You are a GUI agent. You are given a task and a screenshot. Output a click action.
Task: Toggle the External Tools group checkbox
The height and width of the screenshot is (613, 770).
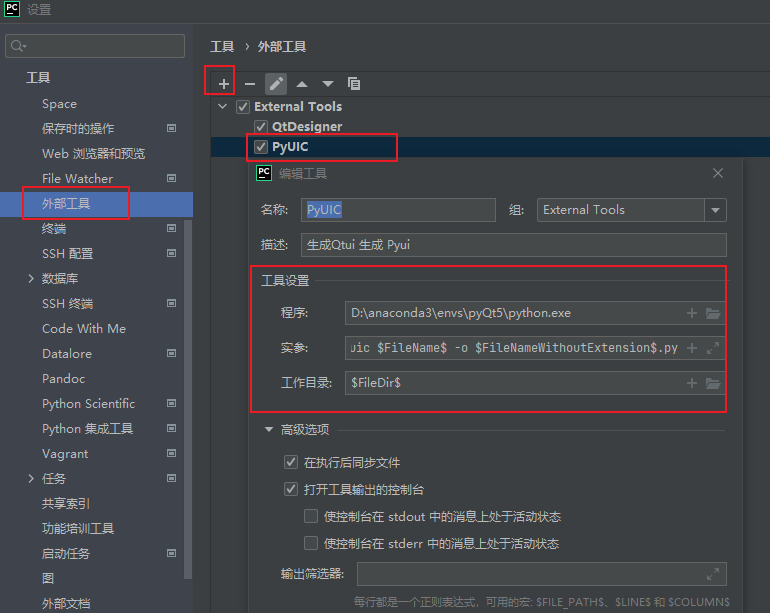click(x=243, y=107)
